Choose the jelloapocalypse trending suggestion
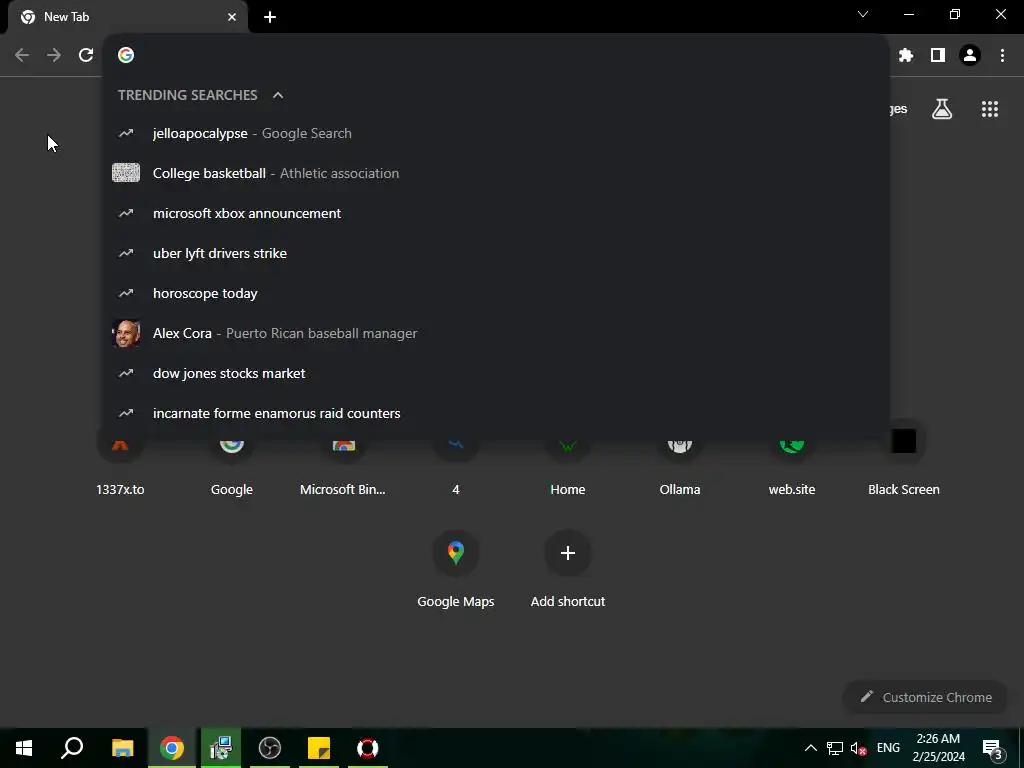Viewport: 1024px width, 768px height. pyautogui.click(x=496, y=133)
